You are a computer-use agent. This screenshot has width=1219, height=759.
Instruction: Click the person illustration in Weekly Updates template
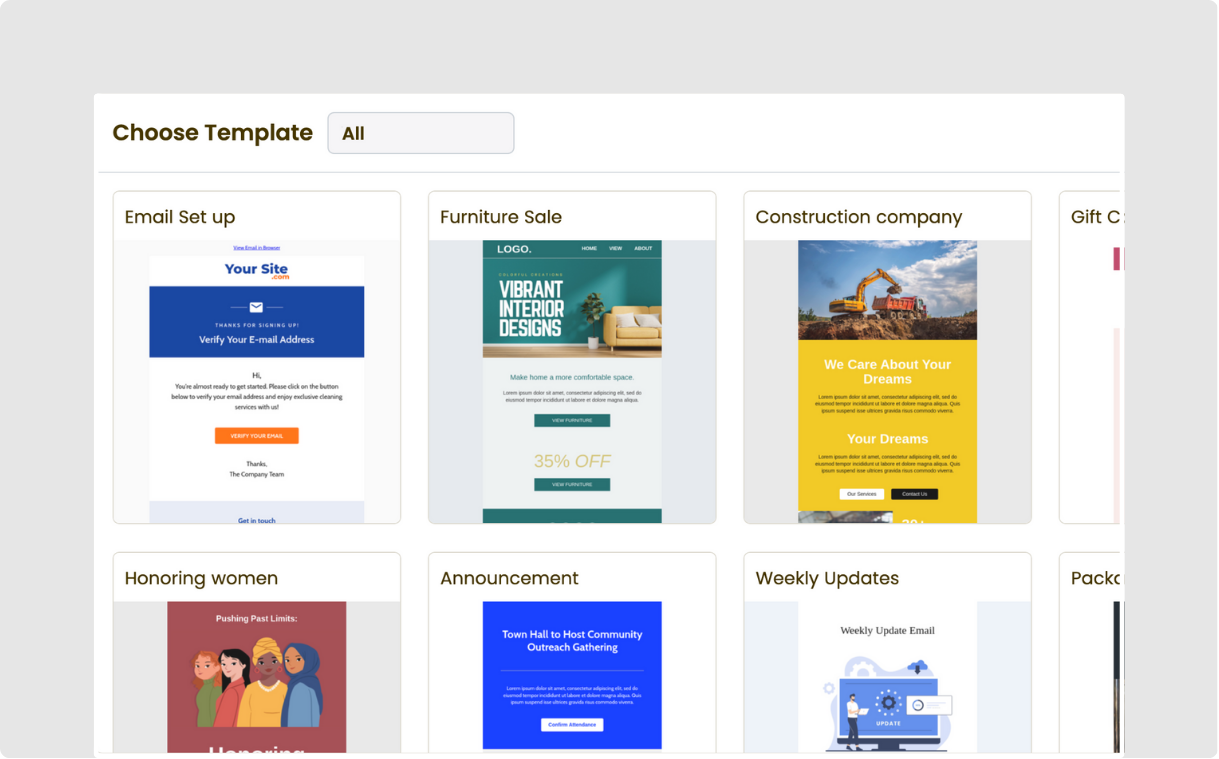[853, 710]
